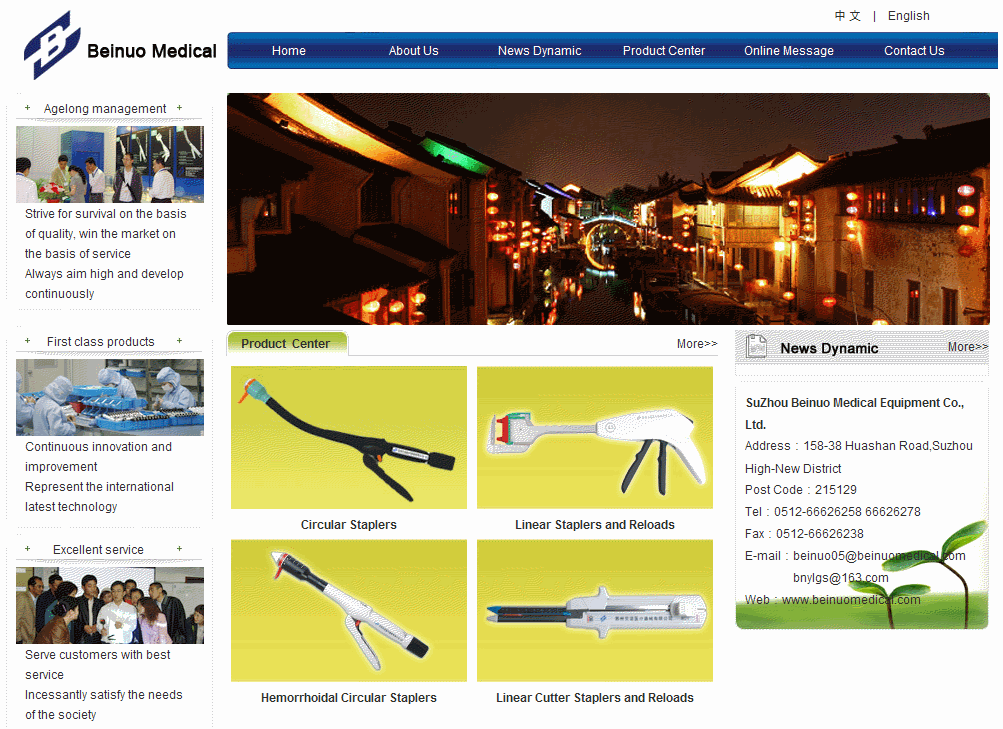Click the Beinuo Medical logo icon
Screen dimensions: 1003x729
pyautogui.click(x=52, y=45)
